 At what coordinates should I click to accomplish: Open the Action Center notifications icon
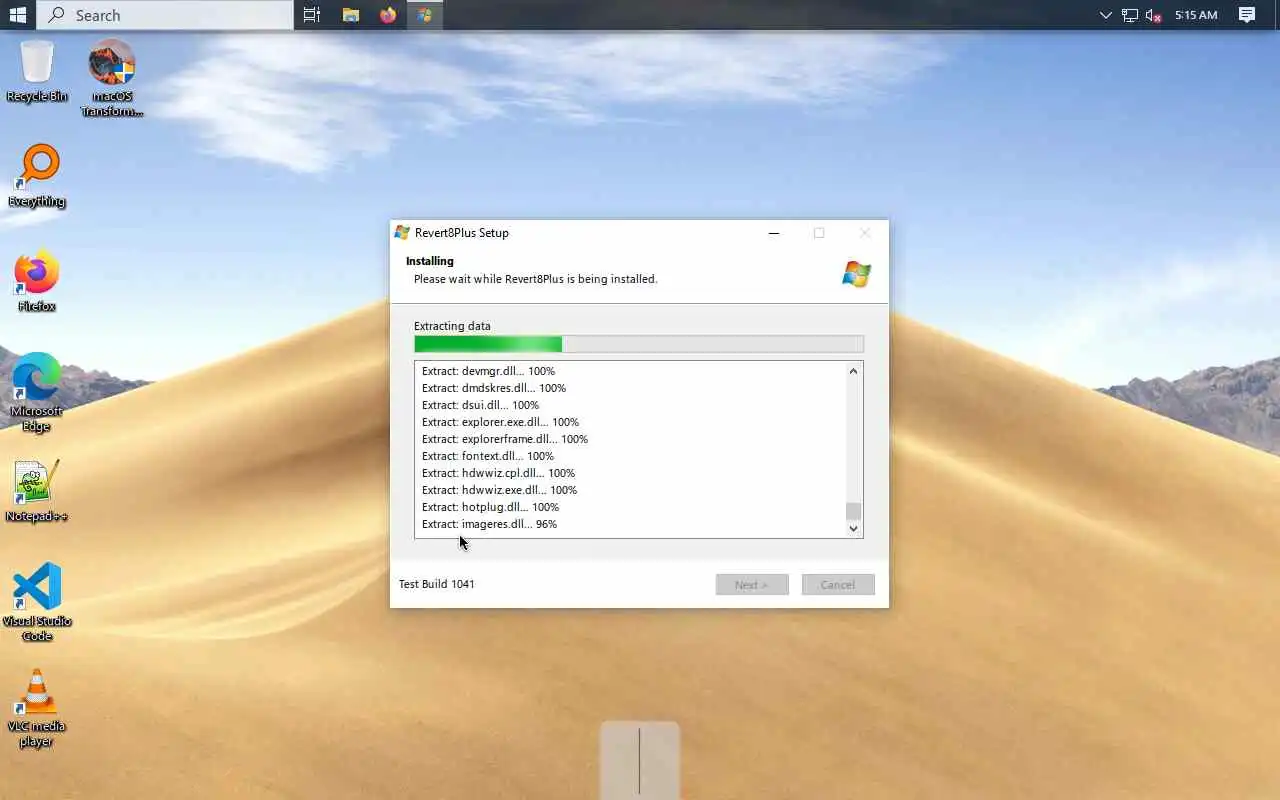[1247, 15]
